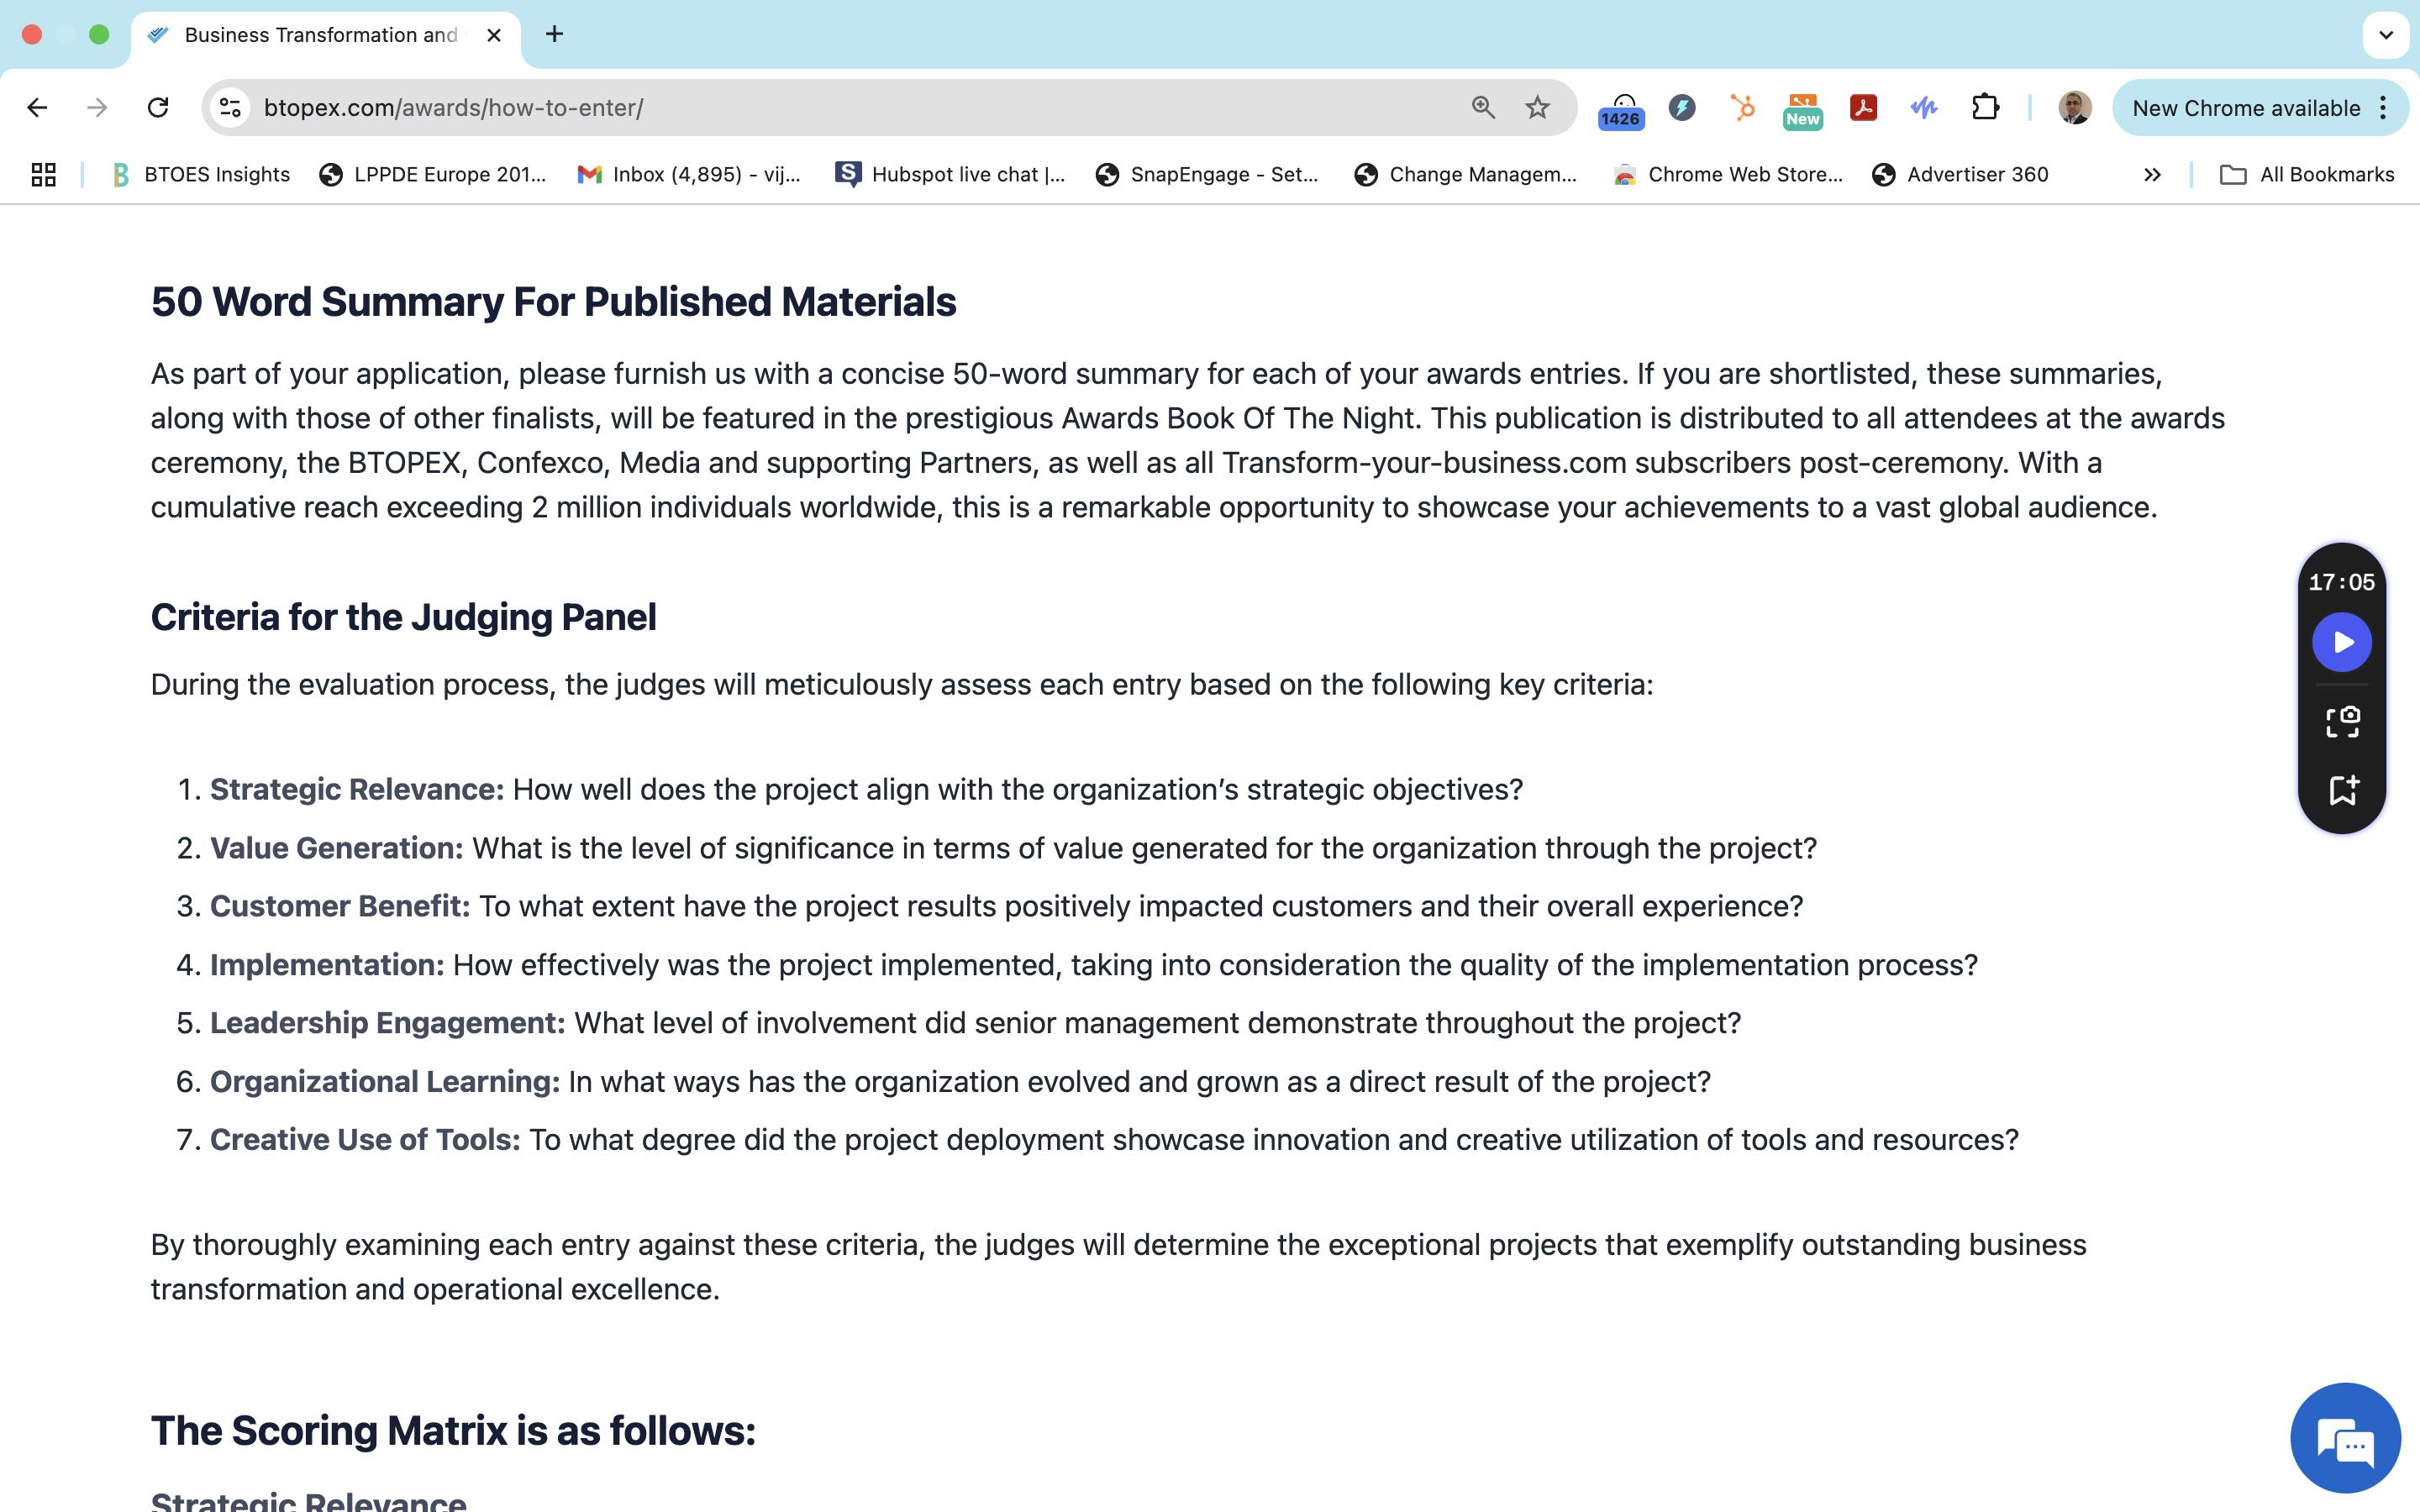
Task: Bookmark this page with the star icon
Action: point(1537,107)
